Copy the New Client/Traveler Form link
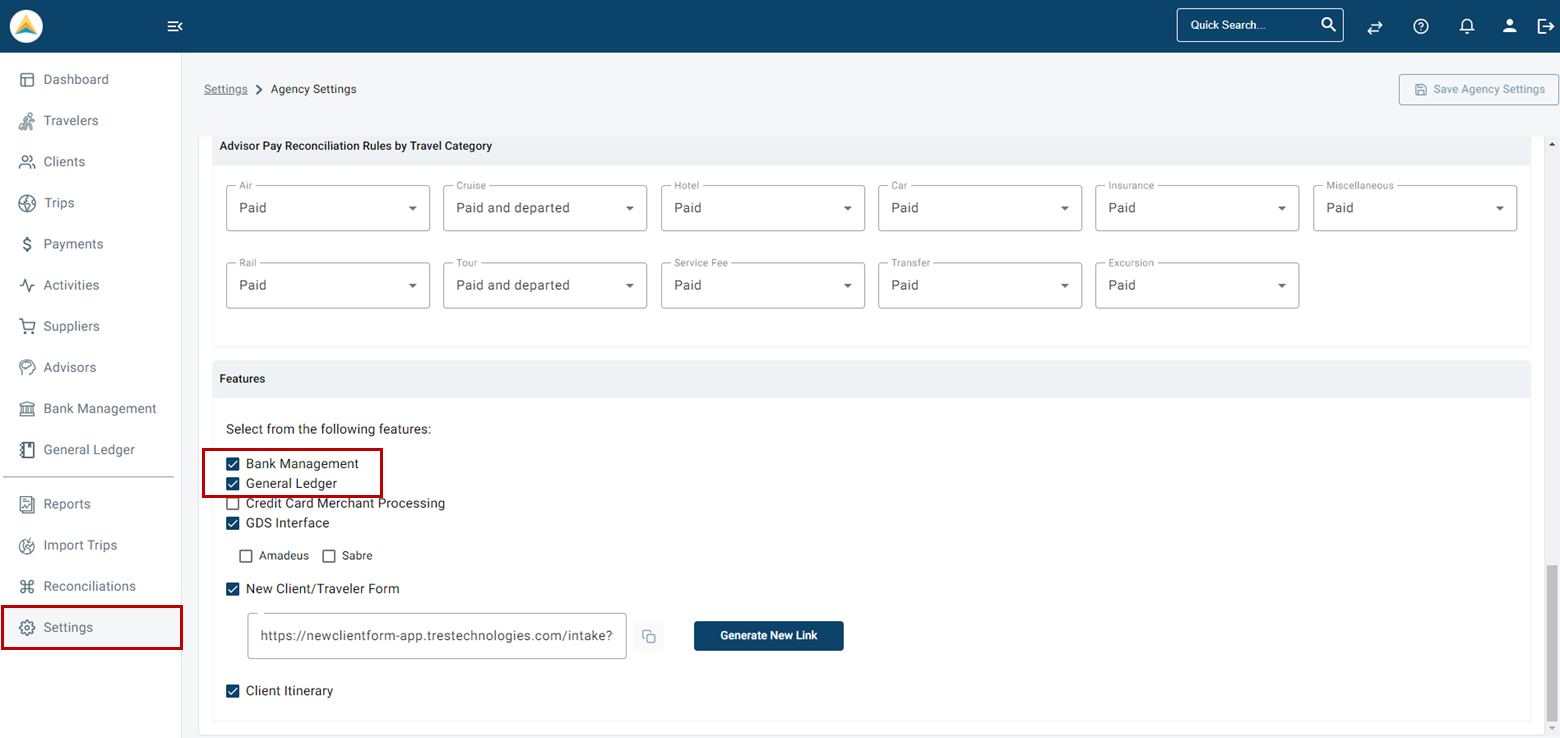The height and width of the screenshot is (738, 1560). pos(648,636)
